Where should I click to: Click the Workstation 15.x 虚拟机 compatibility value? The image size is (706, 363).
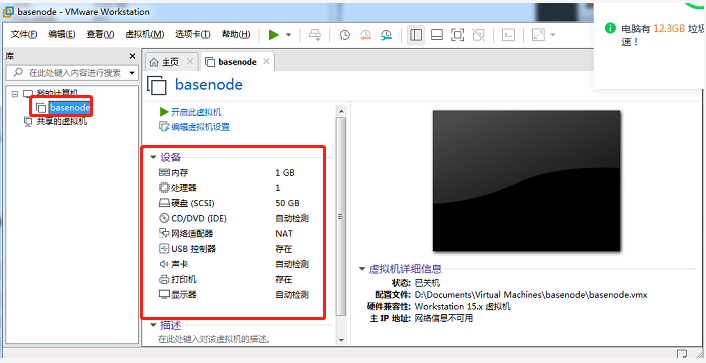462,307
